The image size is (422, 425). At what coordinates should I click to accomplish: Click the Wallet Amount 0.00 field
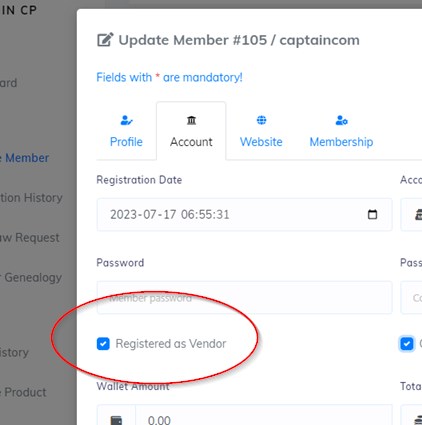coord(264,418)
